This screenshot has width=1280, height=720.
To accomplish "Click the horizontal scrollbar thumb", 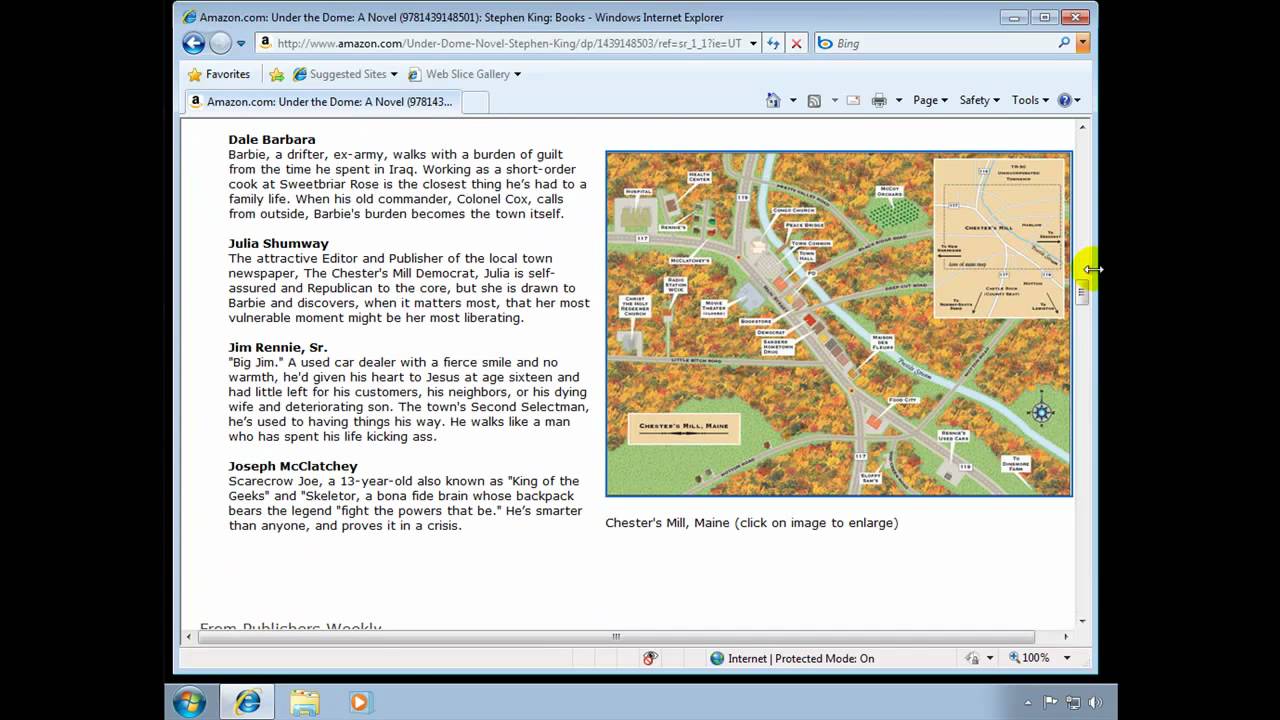I will click(616, 637).
